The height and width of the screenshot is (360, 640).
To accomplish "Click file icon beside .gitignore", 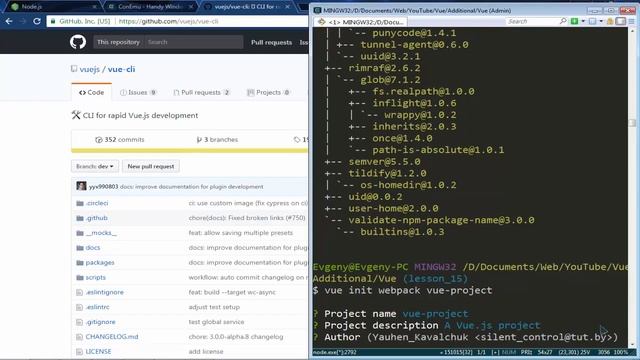I will coord(80,322).
